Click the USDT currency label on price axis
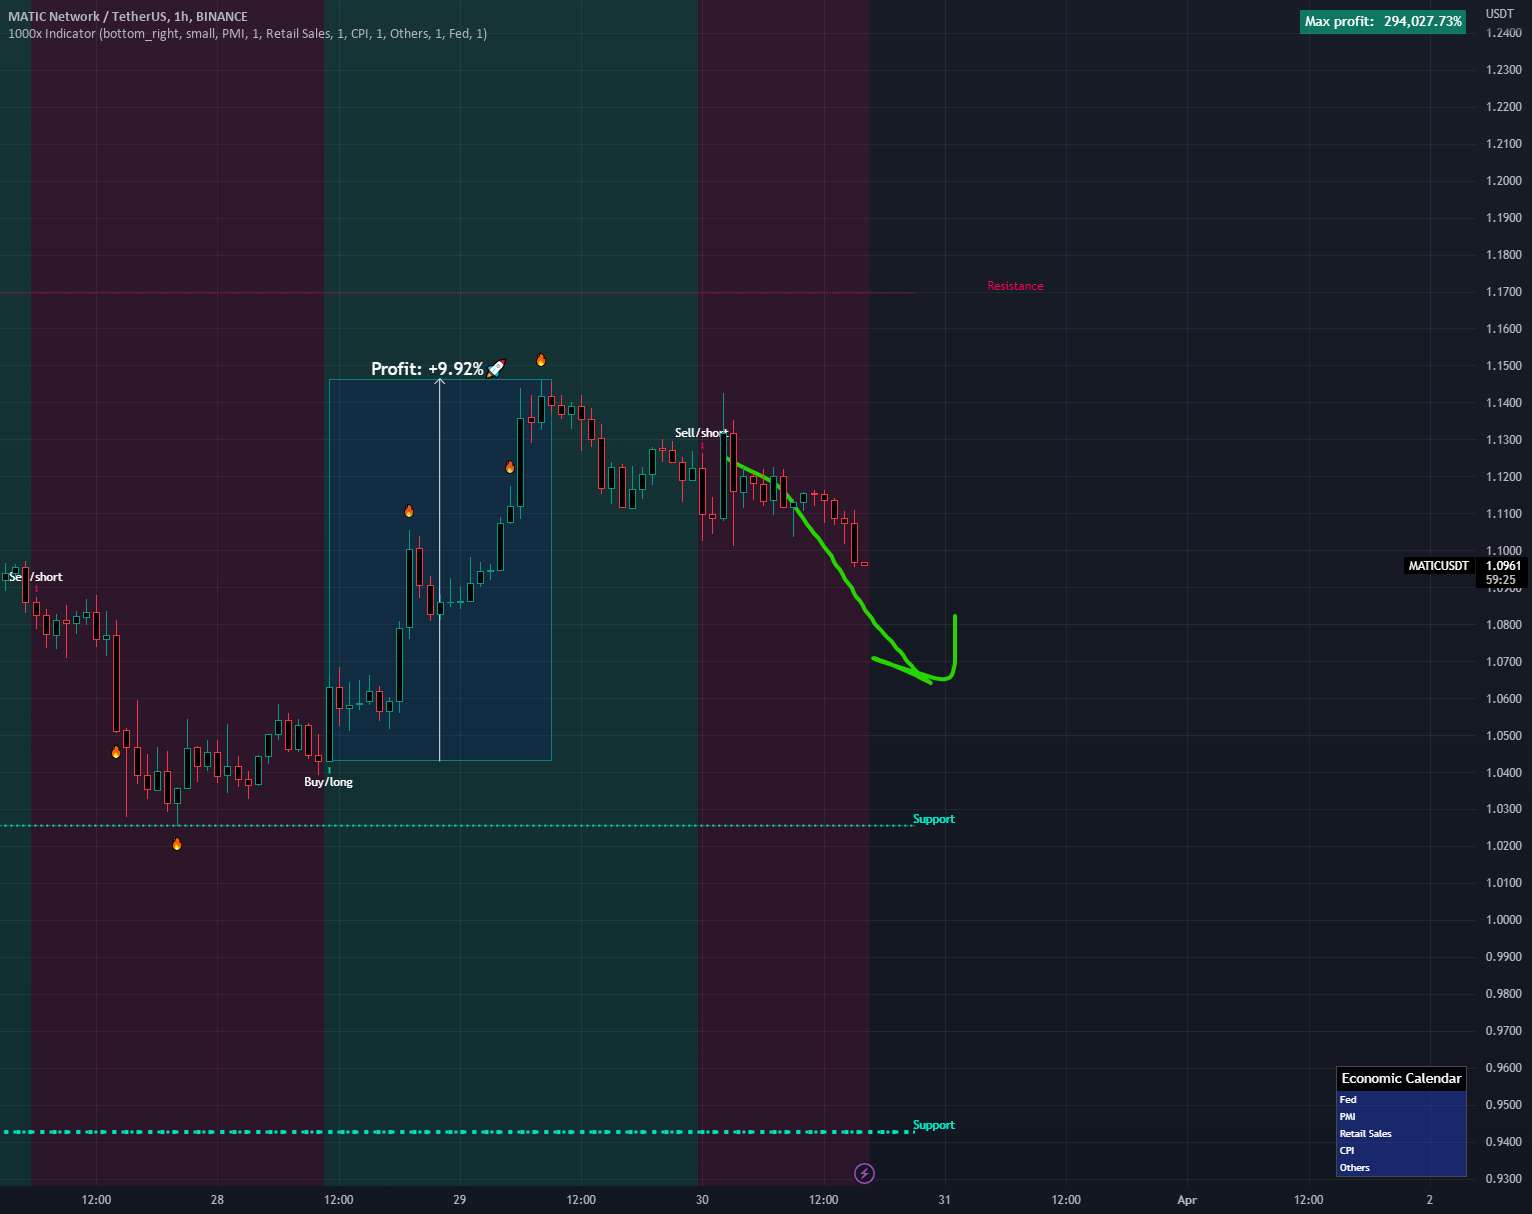 coord(1499,14)
